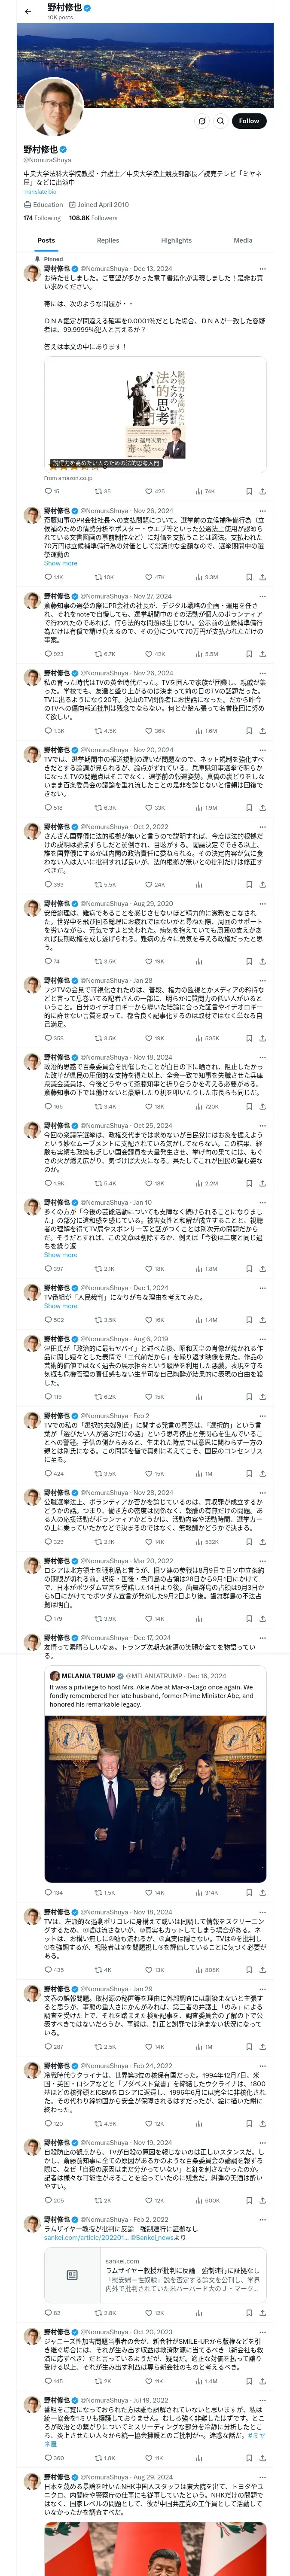Click the "Translate bio" link

pos(40,191)
